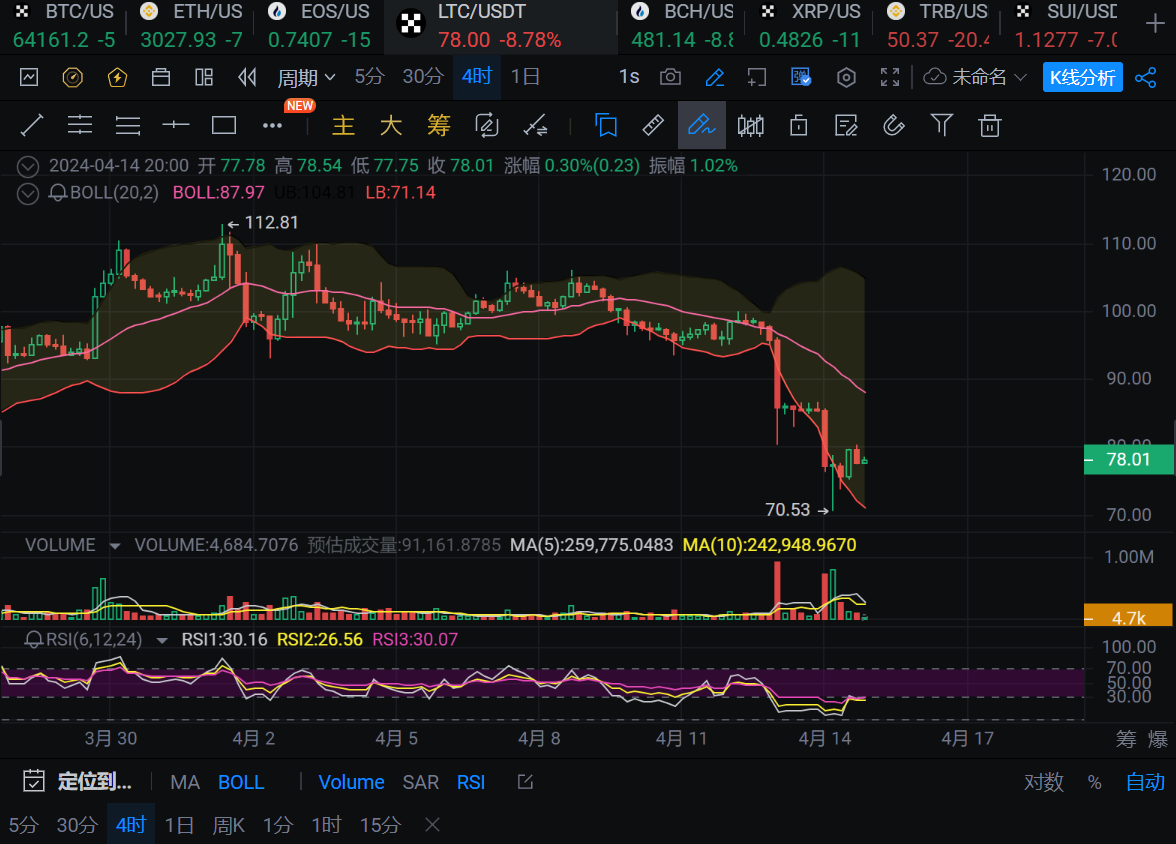Toggle the MA indicator on
Viewport: 1176px width, 844px height.
point(185,782)
